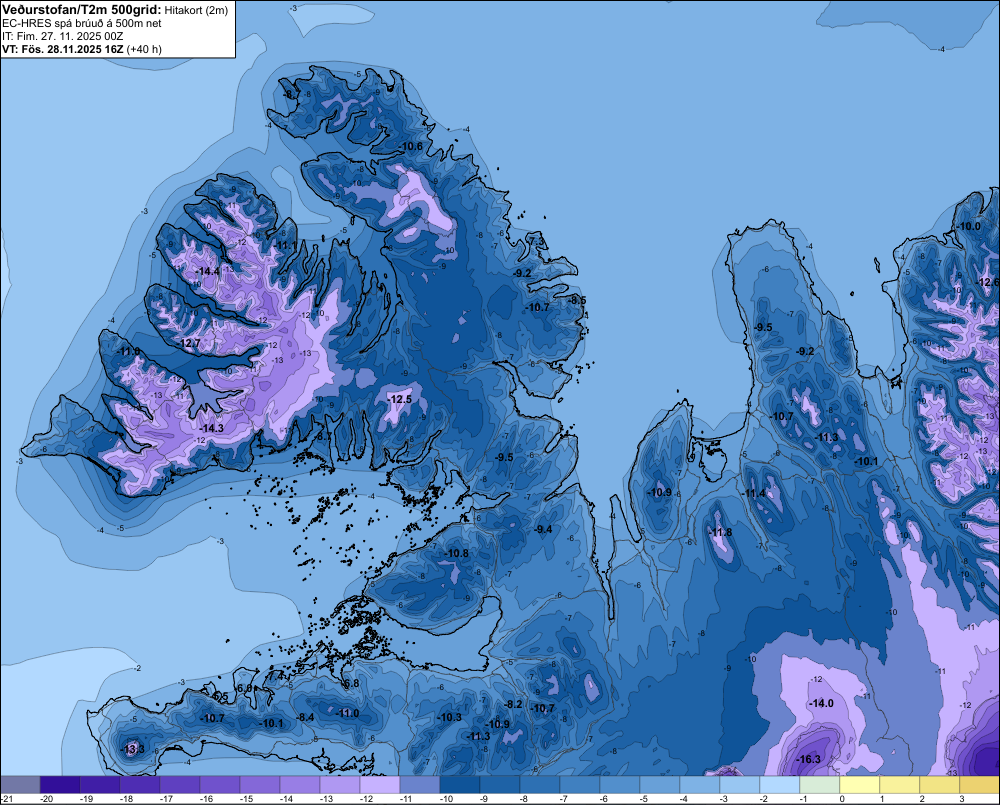Click the -11.8 temperature value on the map
The image size is (1000, 805).
(721, 533)
